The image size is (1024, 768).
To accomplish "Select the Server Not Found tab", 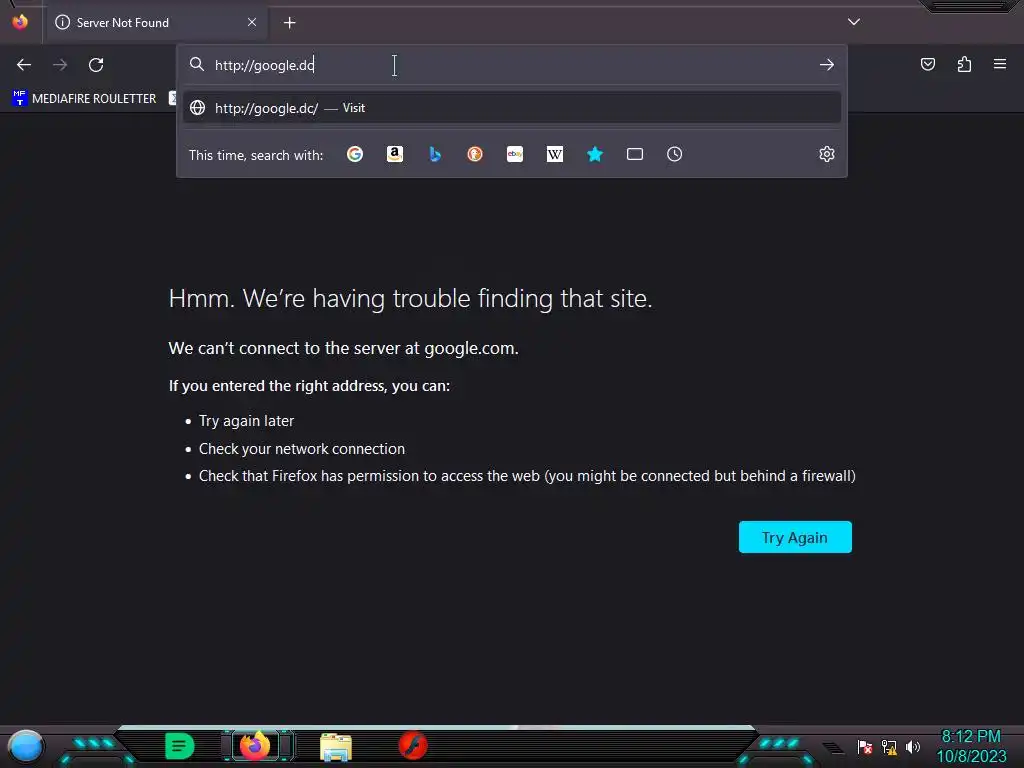I will pyautogui.click(x=156, y=23).
